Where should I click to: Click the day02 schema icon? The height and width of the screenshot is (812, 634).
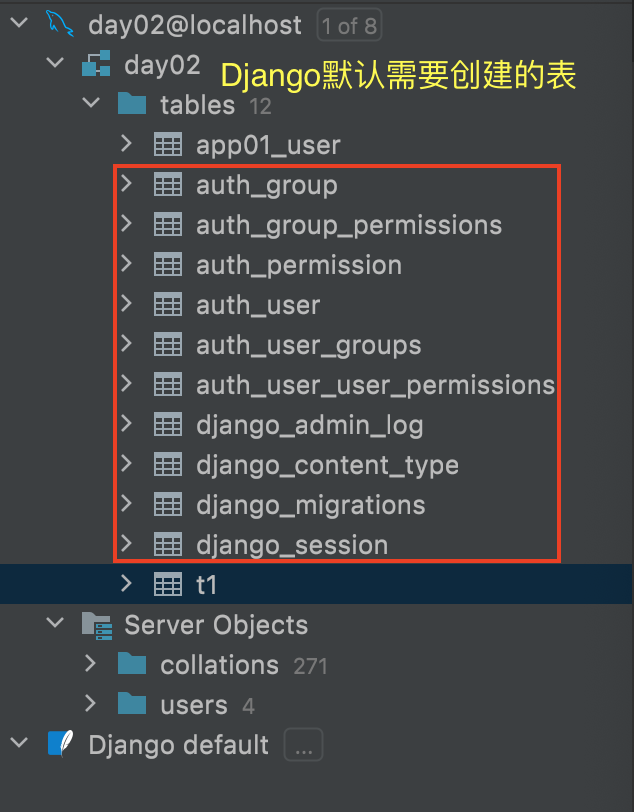coord(96,65)
